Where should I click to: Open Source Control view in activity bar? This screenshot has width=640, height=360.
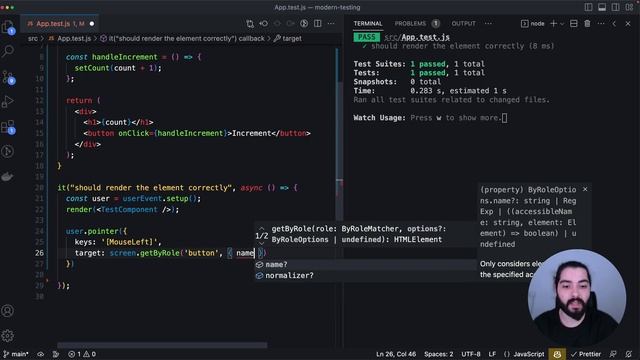tap(8, 77)
